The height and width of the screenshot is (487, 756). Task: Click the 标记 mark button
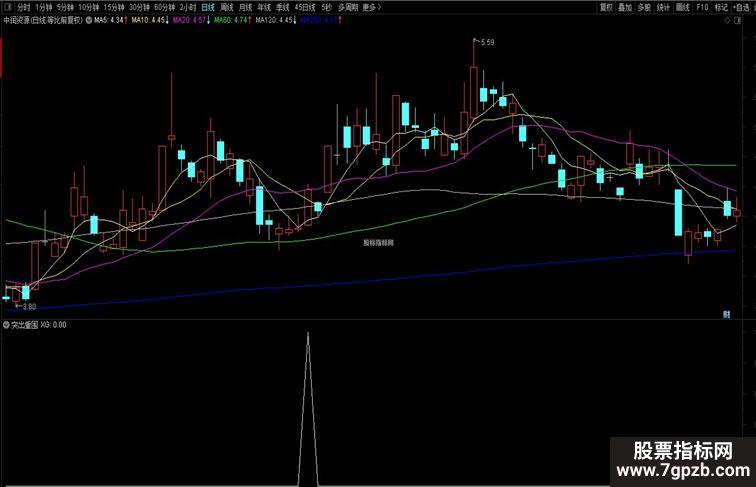tap(721, 7)
